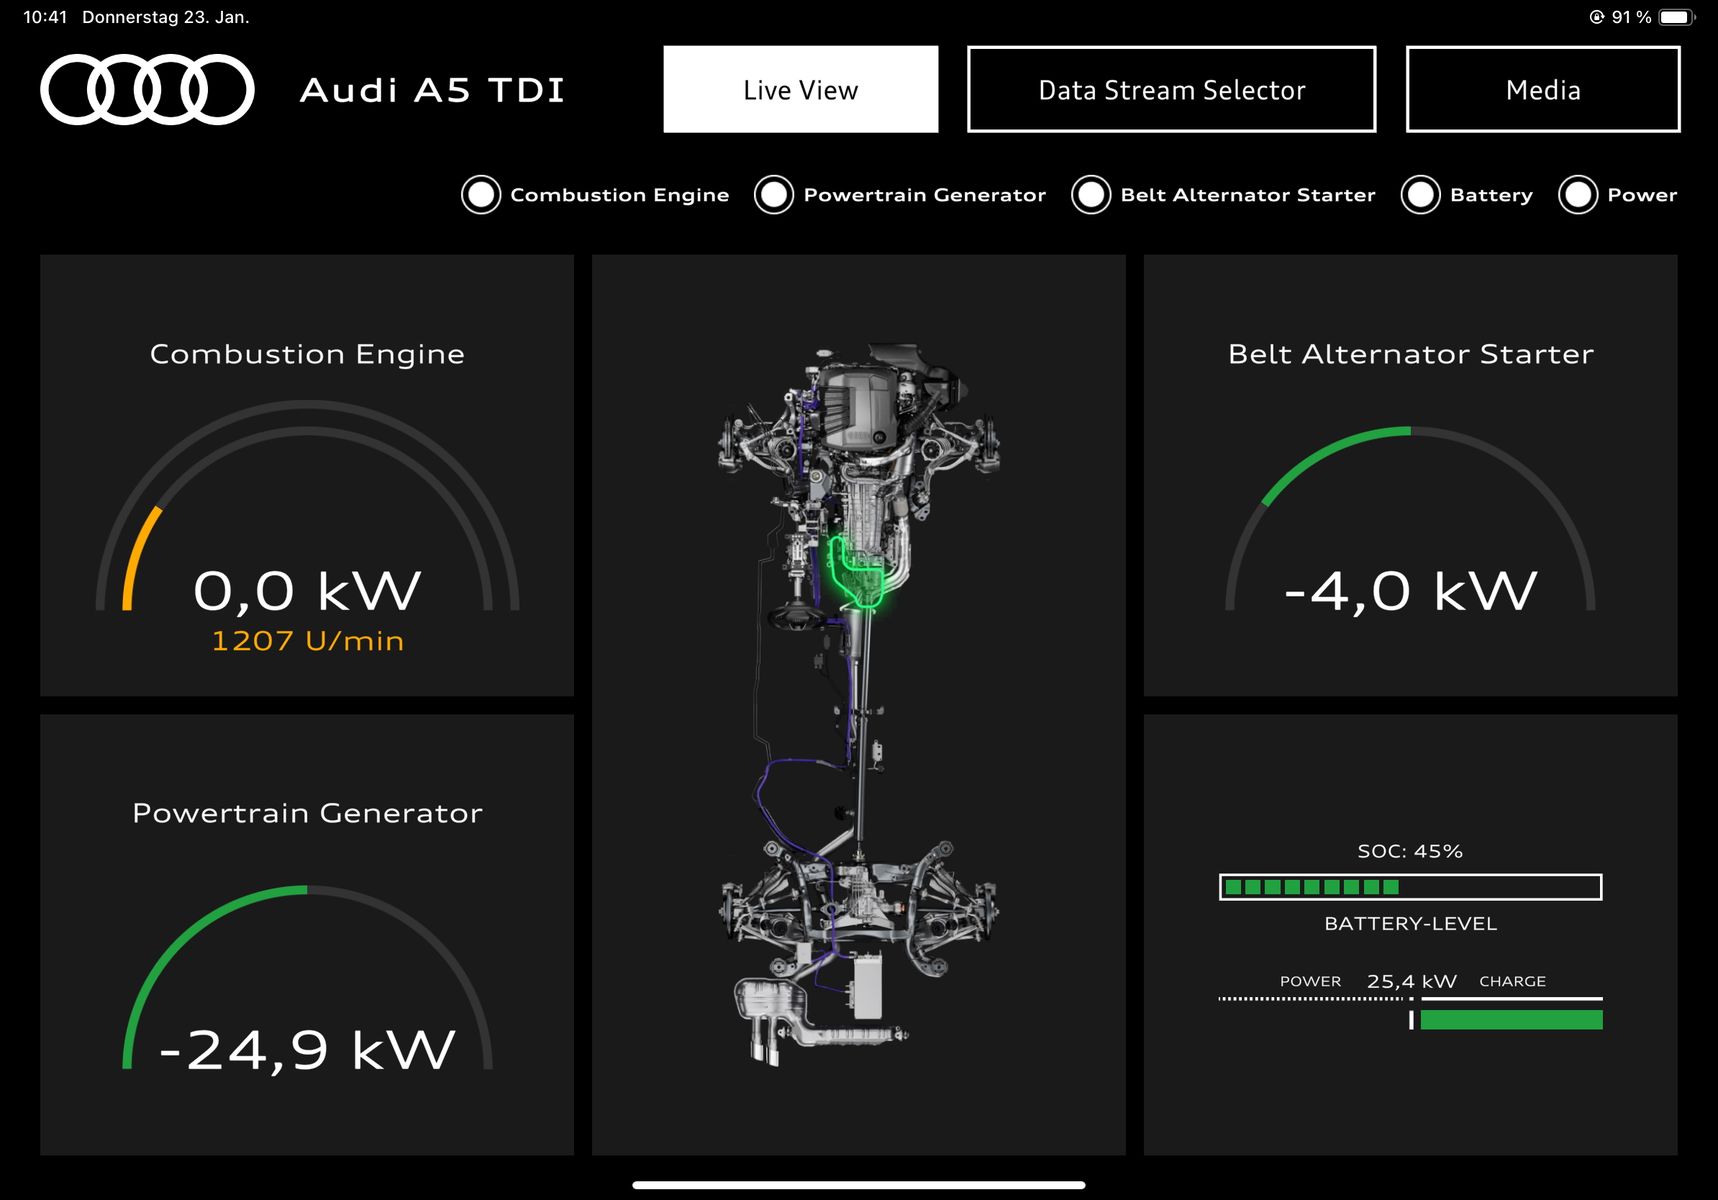Select the Battery radio button

pos(1420,195)
